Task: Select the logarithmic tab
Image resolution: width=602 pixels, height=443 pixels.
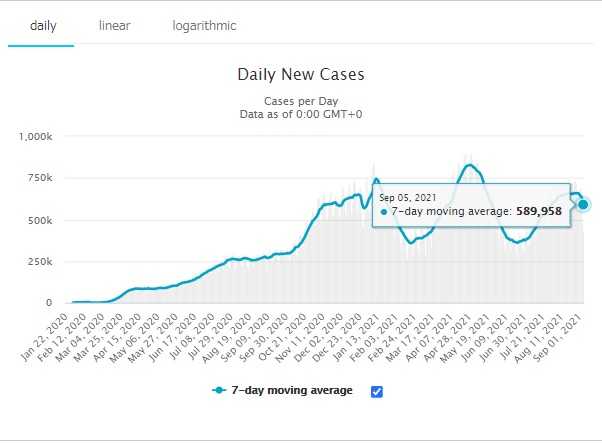Action: coord(204,25)
